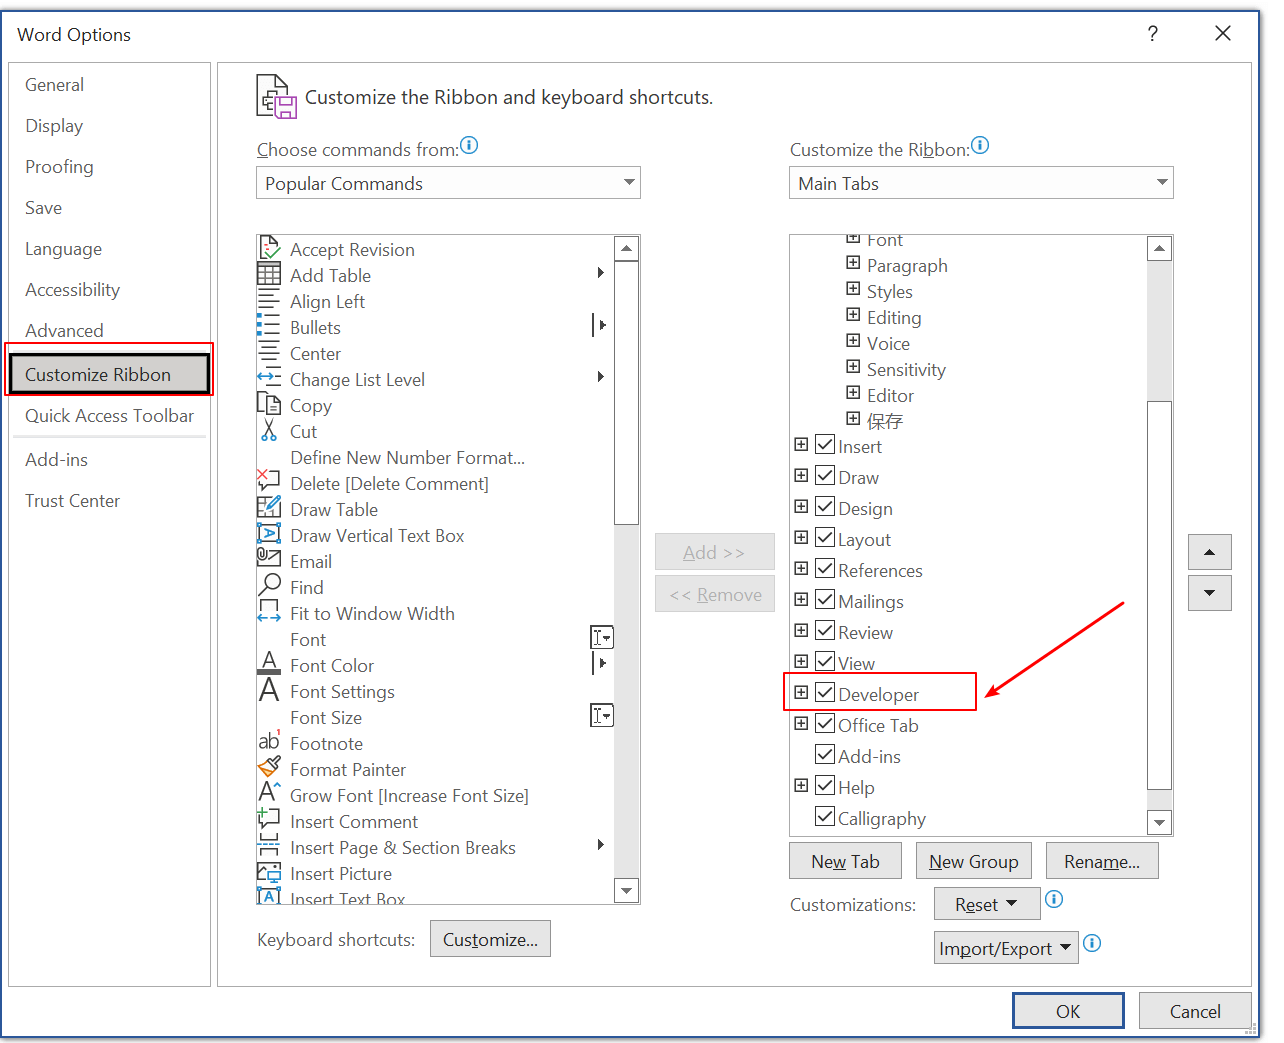Click the Find magnifier icon

pos(269,586)
